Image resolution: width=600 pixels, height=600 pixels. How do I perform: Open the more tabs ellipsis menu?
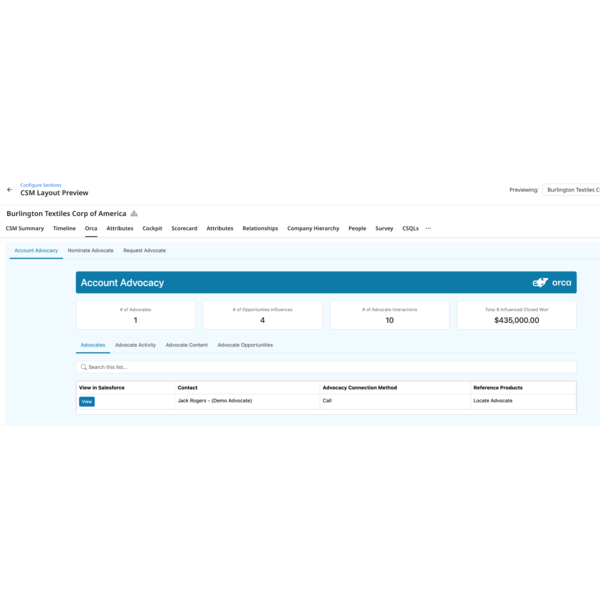(428, 228)
